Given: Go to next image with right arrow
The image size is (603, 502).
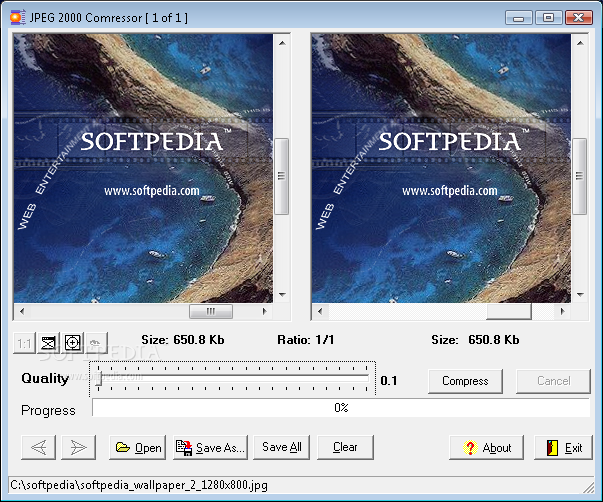Looking at the screenshot, I should coord(78,447).
